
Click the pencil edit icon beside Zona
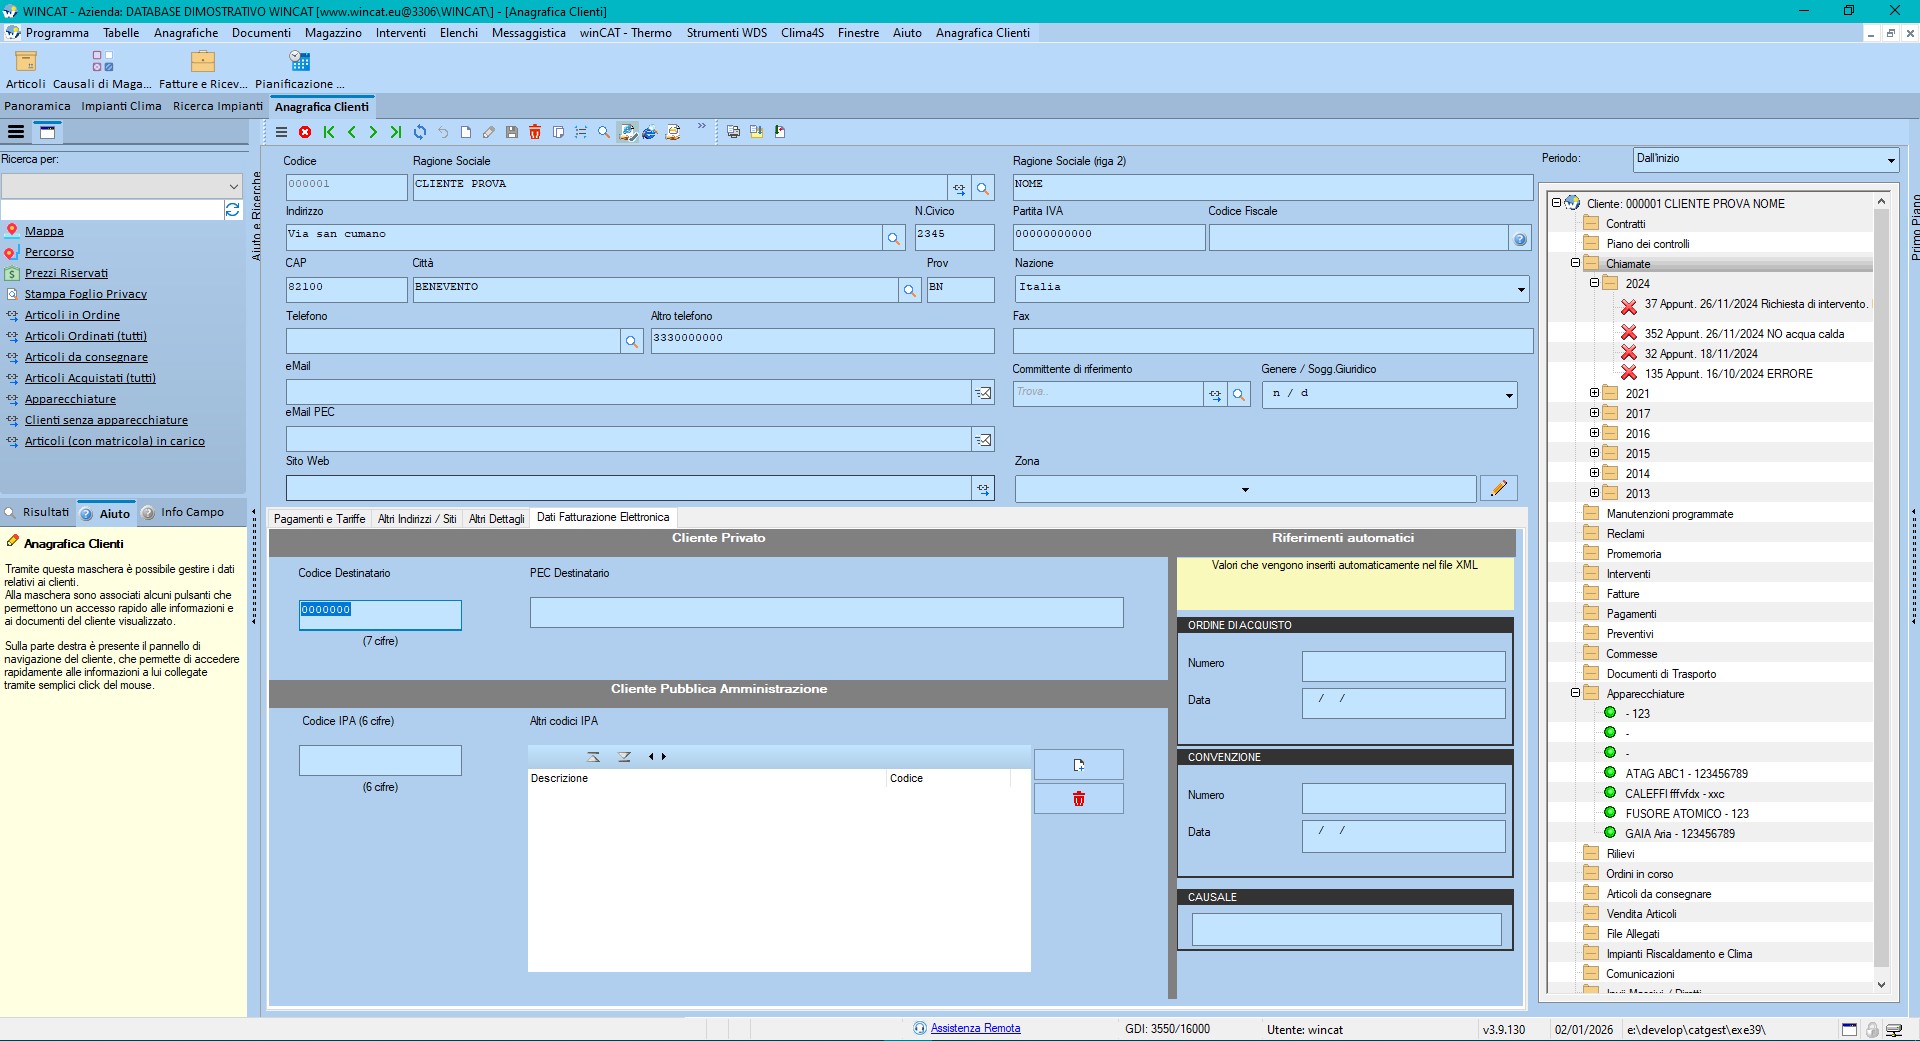[1498, 488]
